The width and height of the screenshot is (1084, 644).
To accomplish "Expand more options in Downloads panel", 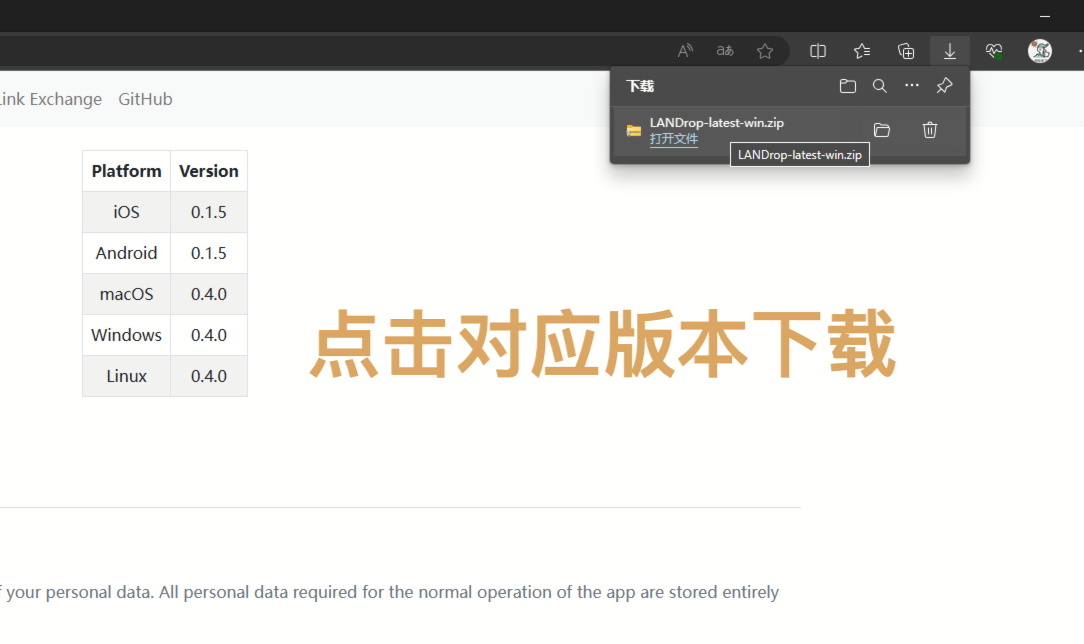I will (x=912, y=86).
